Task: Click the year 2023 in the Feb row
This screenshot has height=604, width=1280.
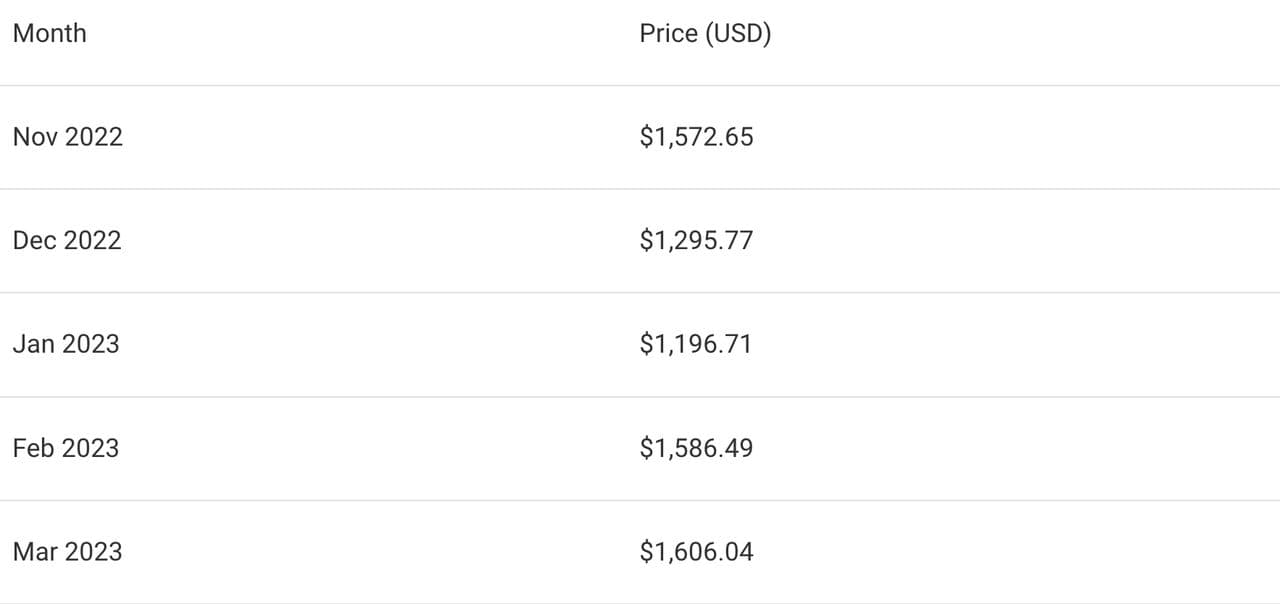Action: [x=90, y=448]
